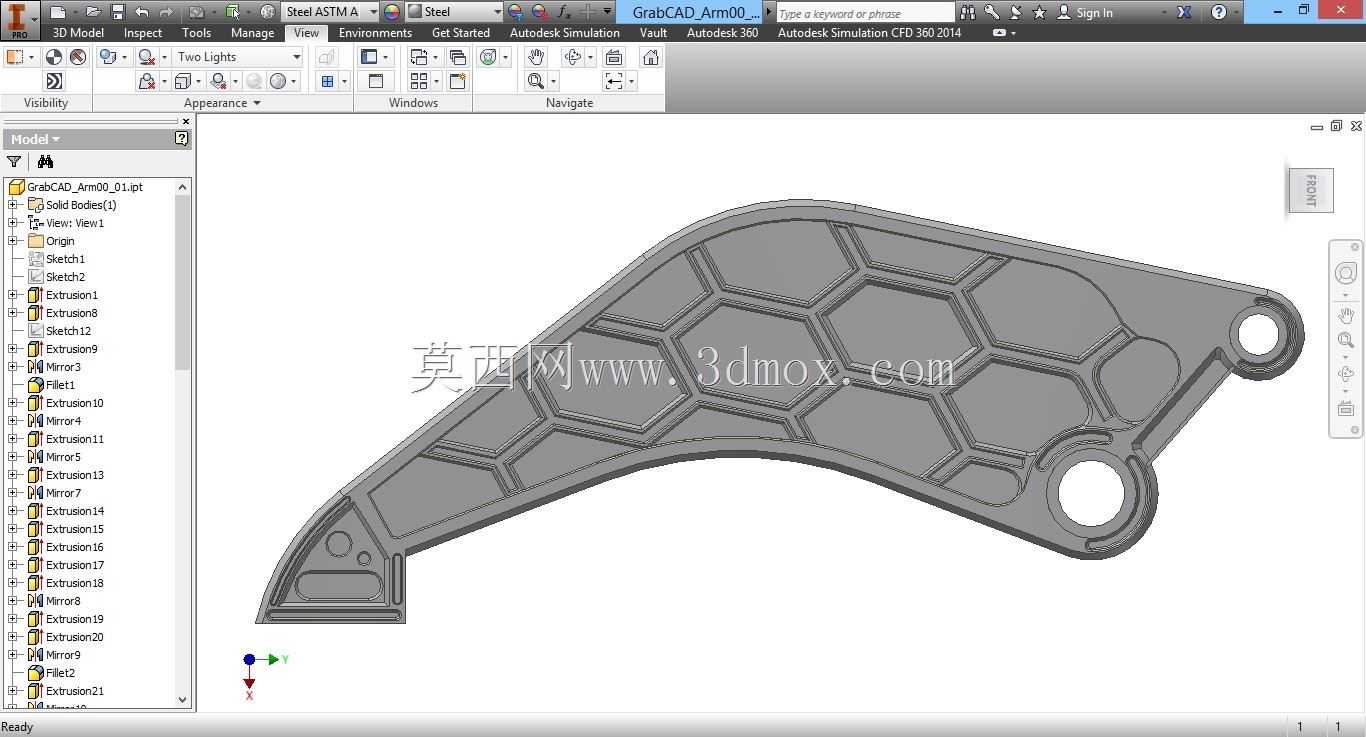Image resolution: width=1366 pixels, height=737 pixels.
Task: Click the Object Visibility icon
Action: click(x=15, y=57)
